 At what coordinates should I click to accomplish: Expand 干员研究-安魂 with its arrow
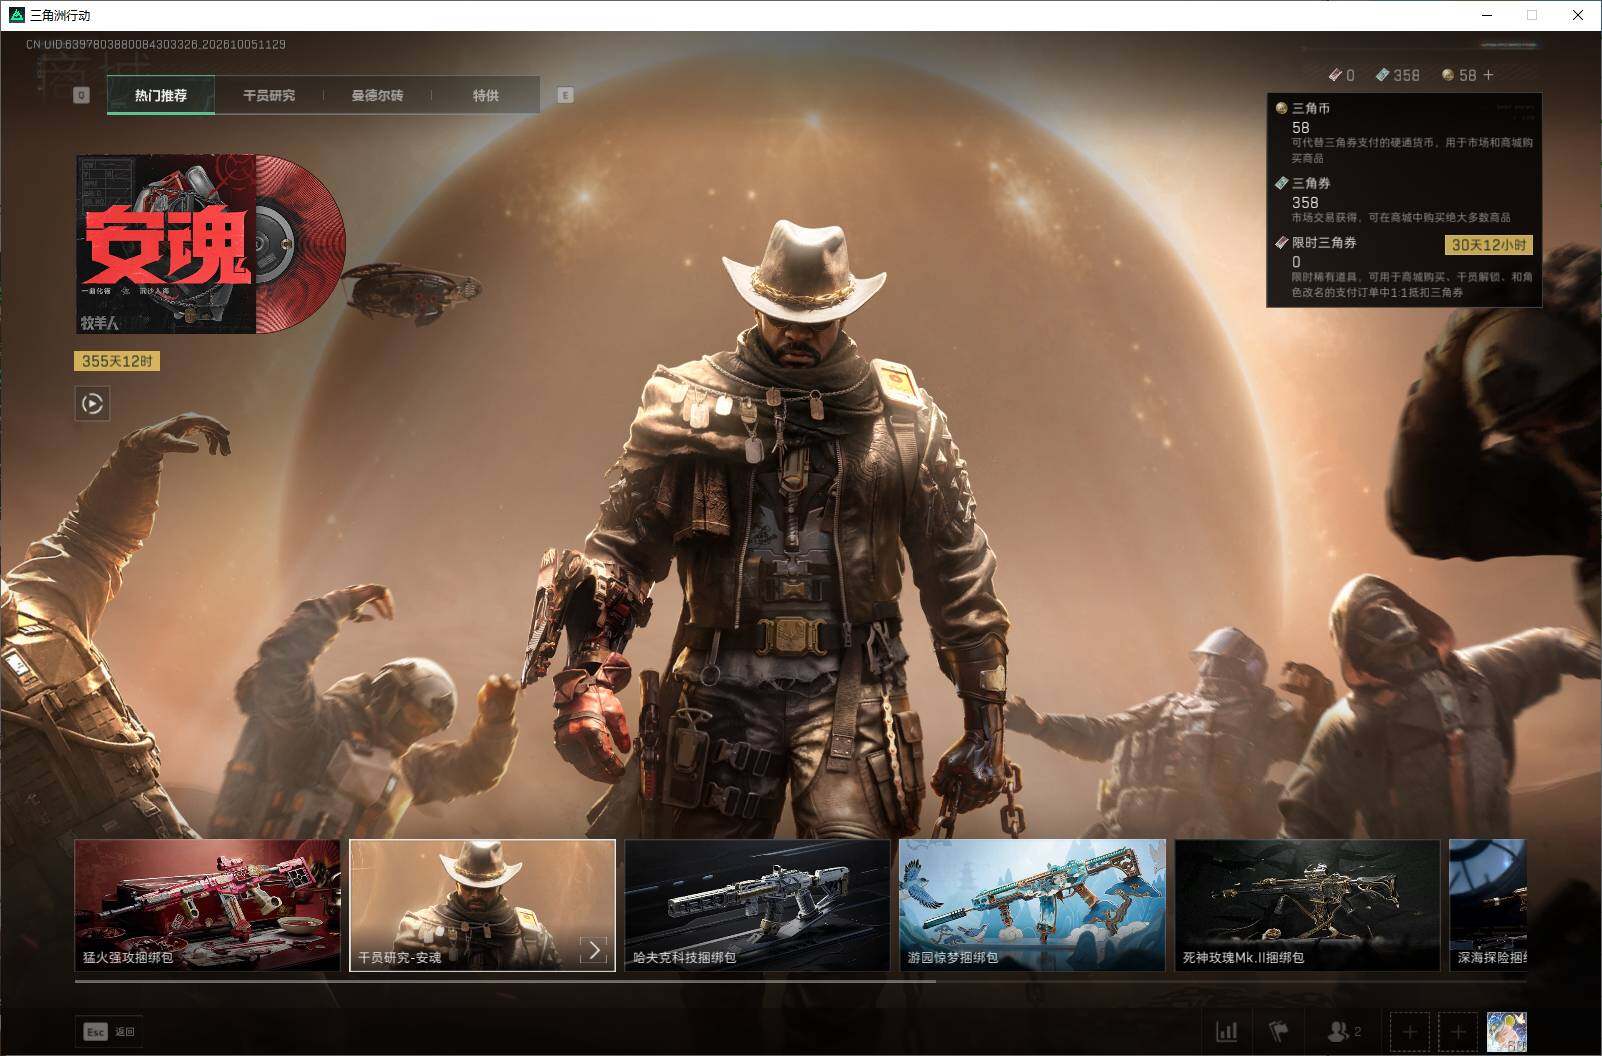pos(594,950)
